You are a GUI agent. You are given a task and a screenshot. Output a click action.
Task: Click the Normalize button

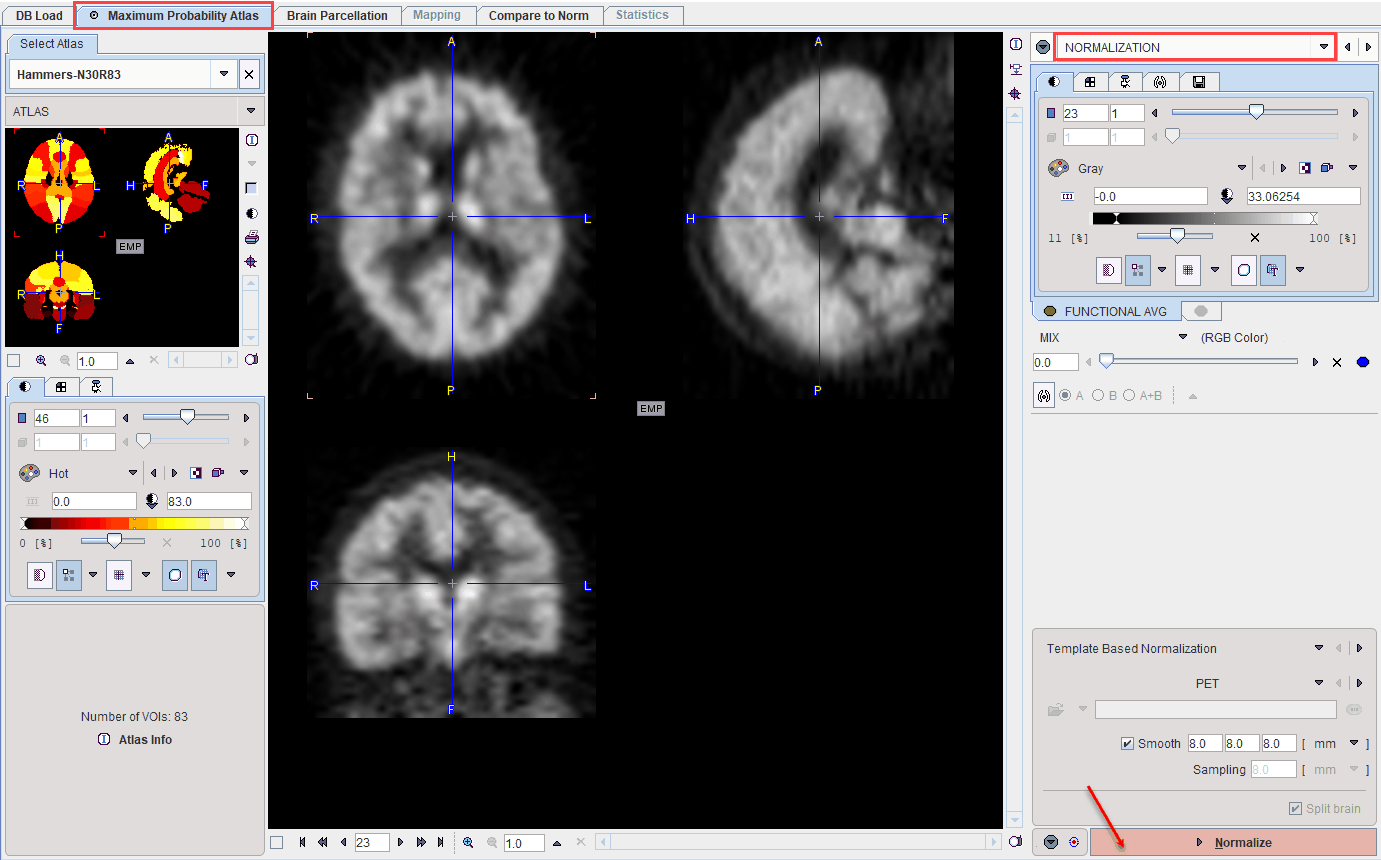(1233, 842)
